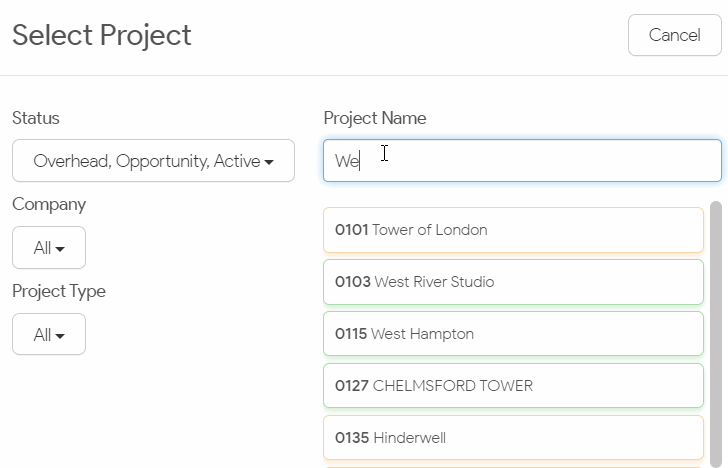This screenshot has height=468, width=728.
Task: Click the Company label
Action: click(x=49, y=205)
